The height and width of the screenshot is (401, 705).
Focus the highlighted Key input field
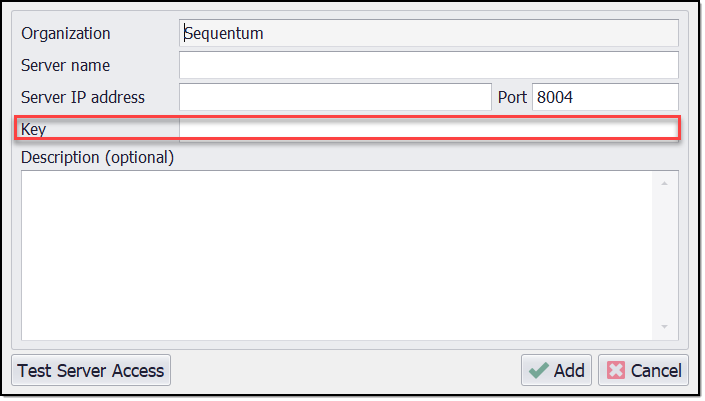[x=428, y=129]
